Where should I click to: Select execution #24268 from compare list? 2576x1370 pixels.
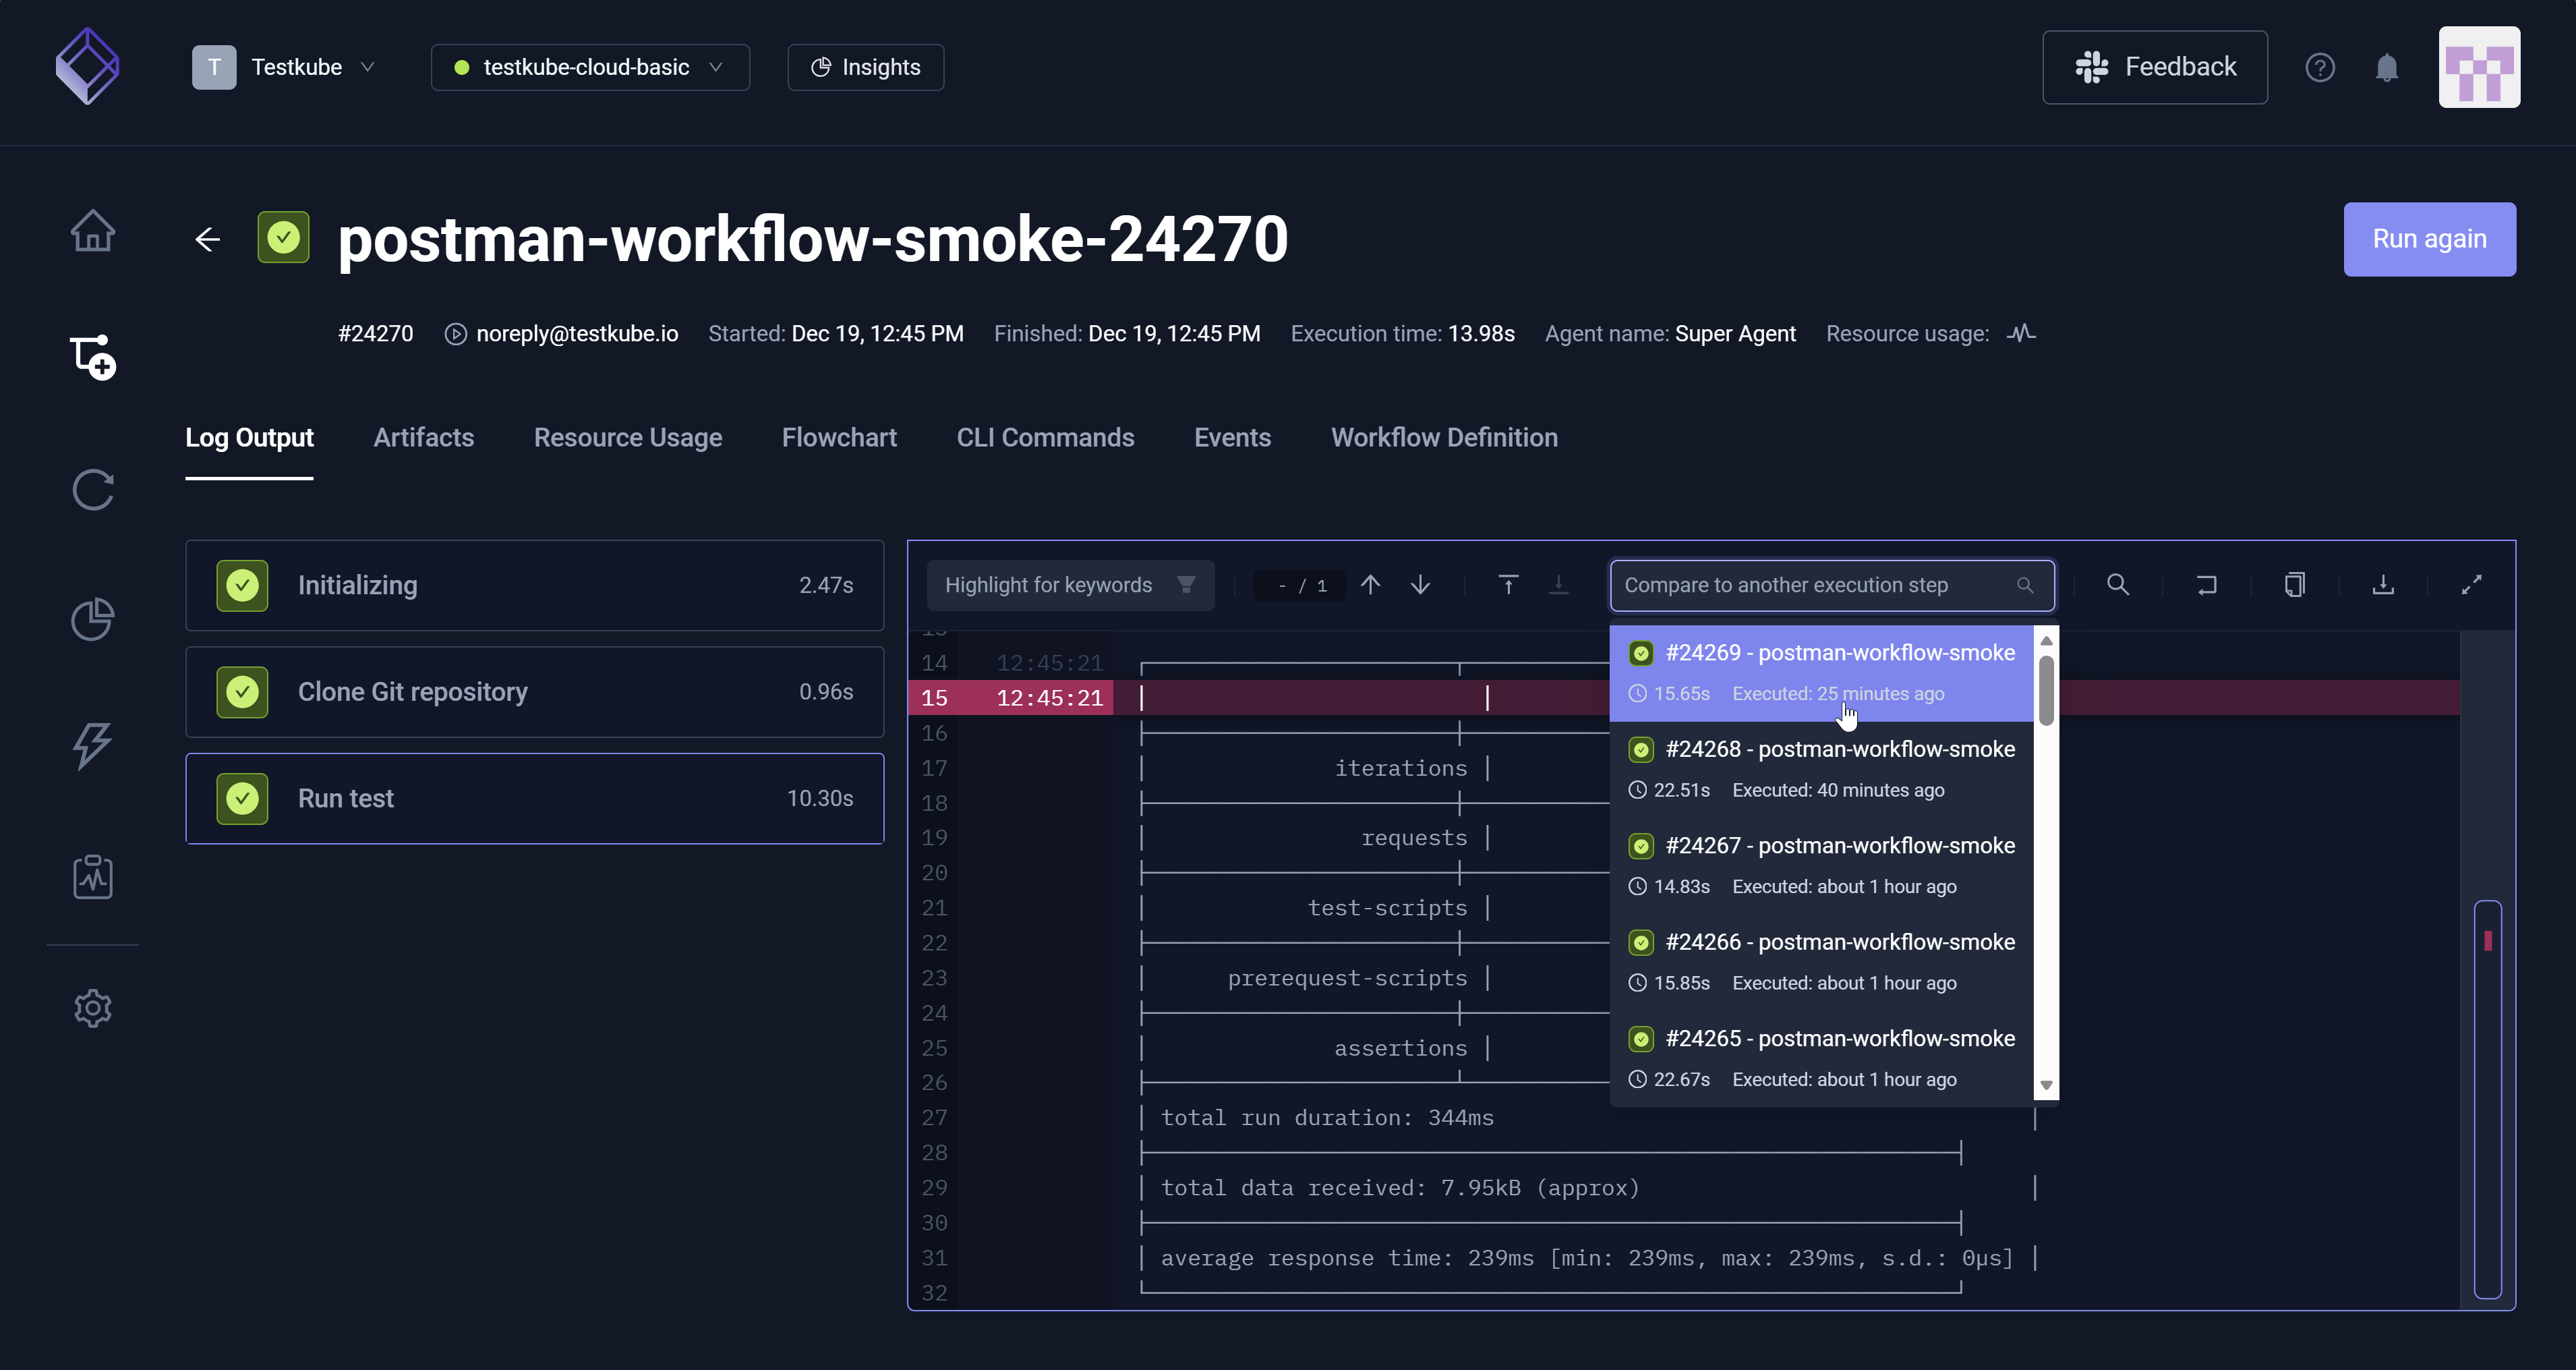(1820, 768)
